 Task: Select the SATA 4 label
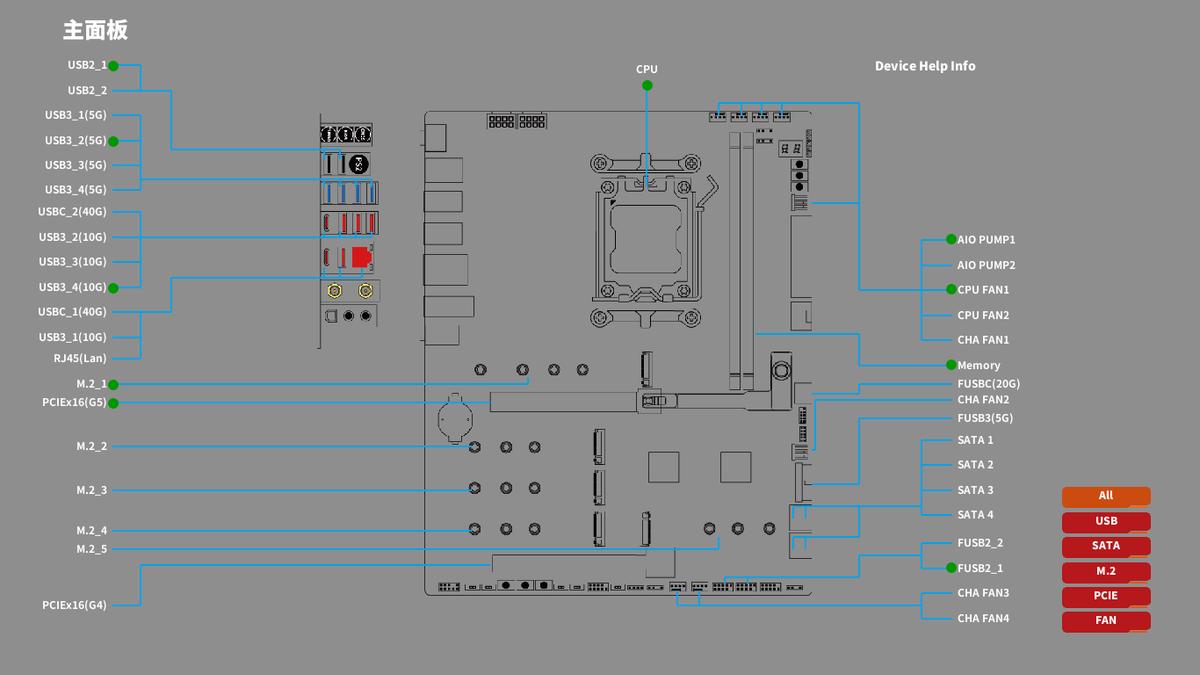pos(975,515)
